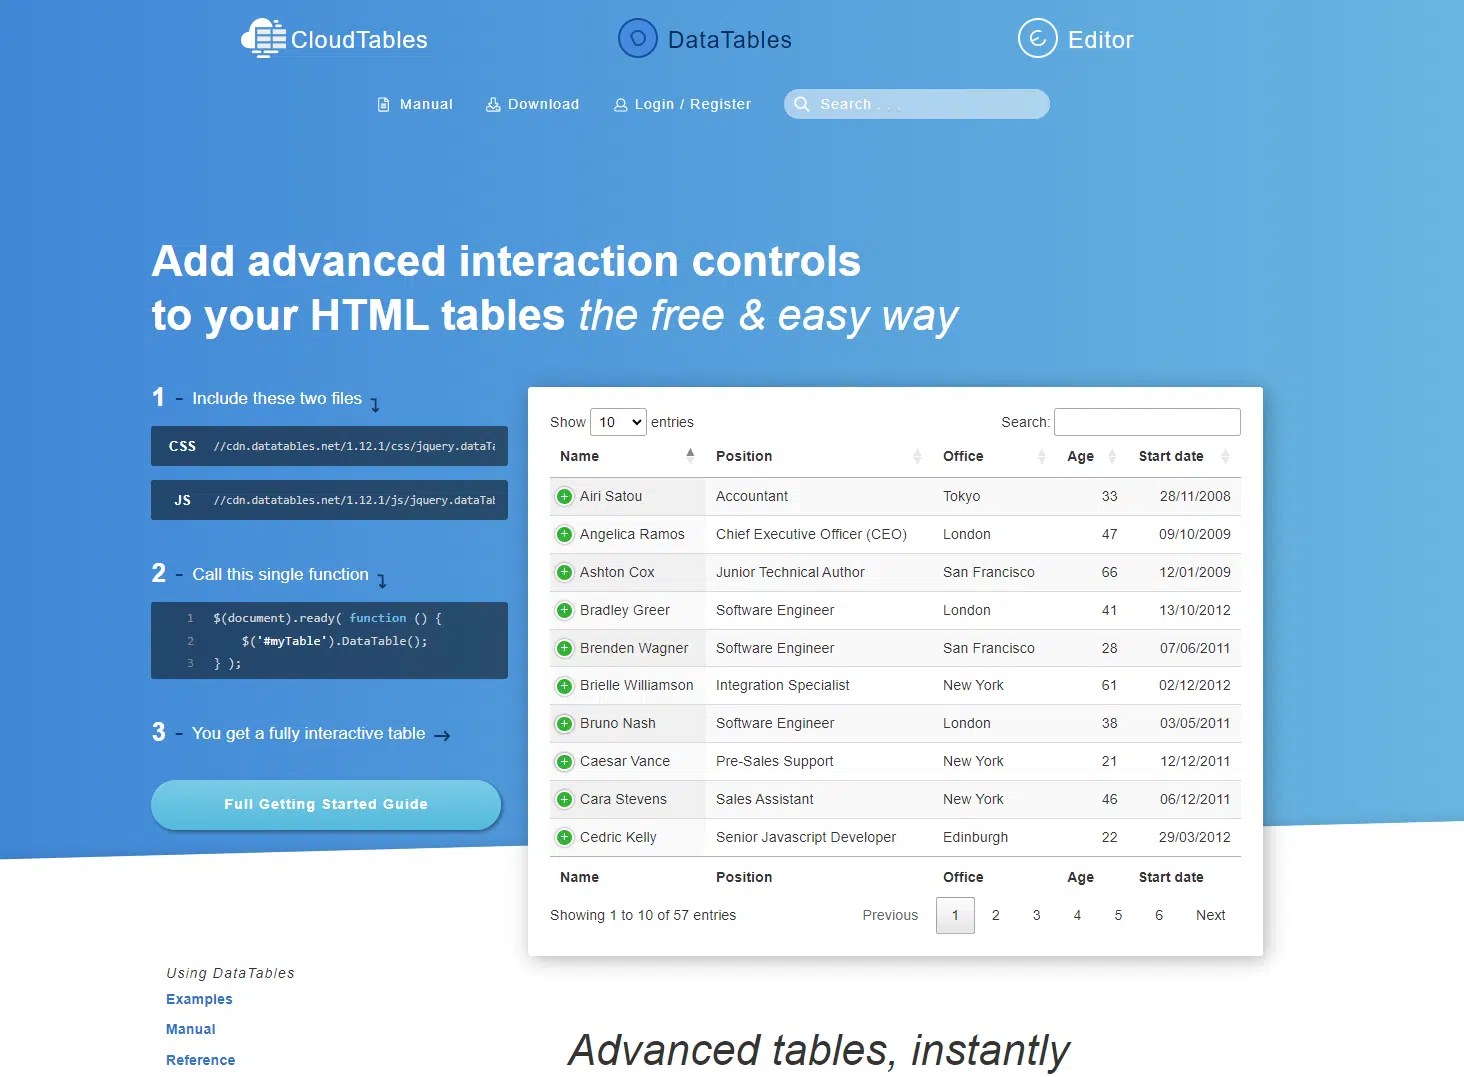Image resolution: width=1464 pixels, height=1077 pixels.
Task: Open Editor via its circular logo icon
Action: click(1037, 38)
